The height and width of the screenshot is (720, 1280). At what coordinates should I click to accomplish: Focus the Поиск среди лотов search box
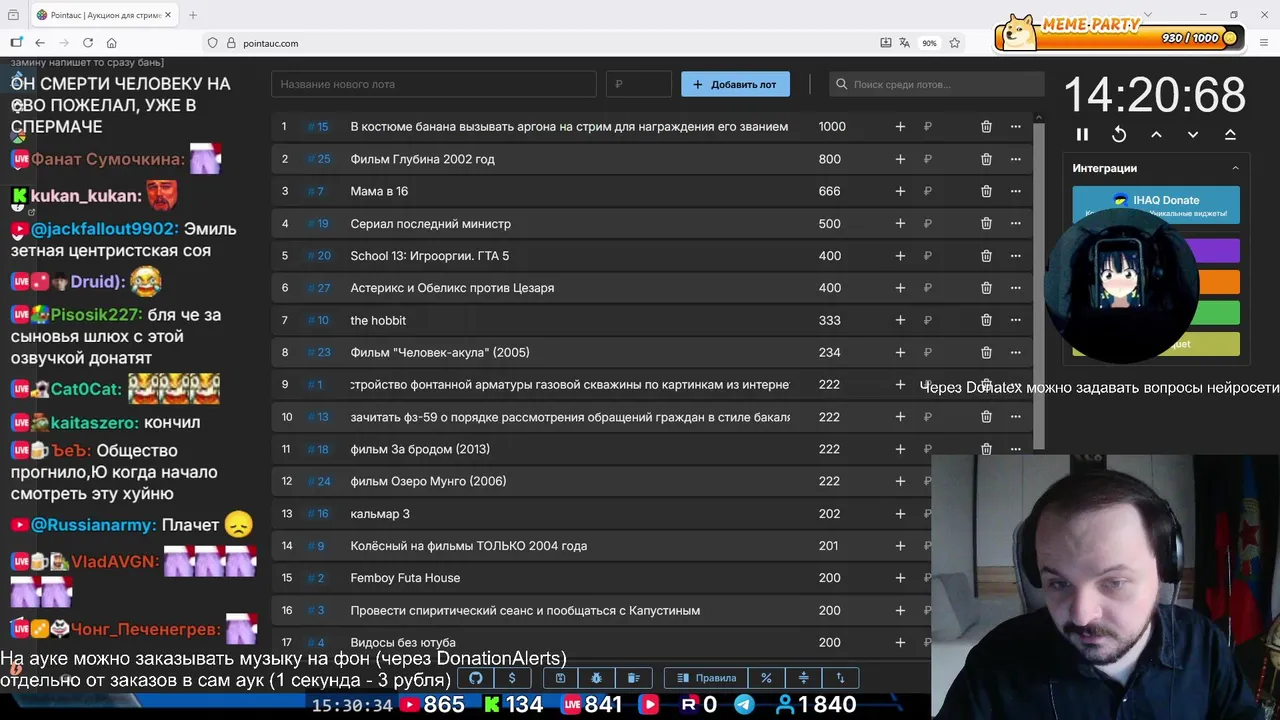pos(935,84)
